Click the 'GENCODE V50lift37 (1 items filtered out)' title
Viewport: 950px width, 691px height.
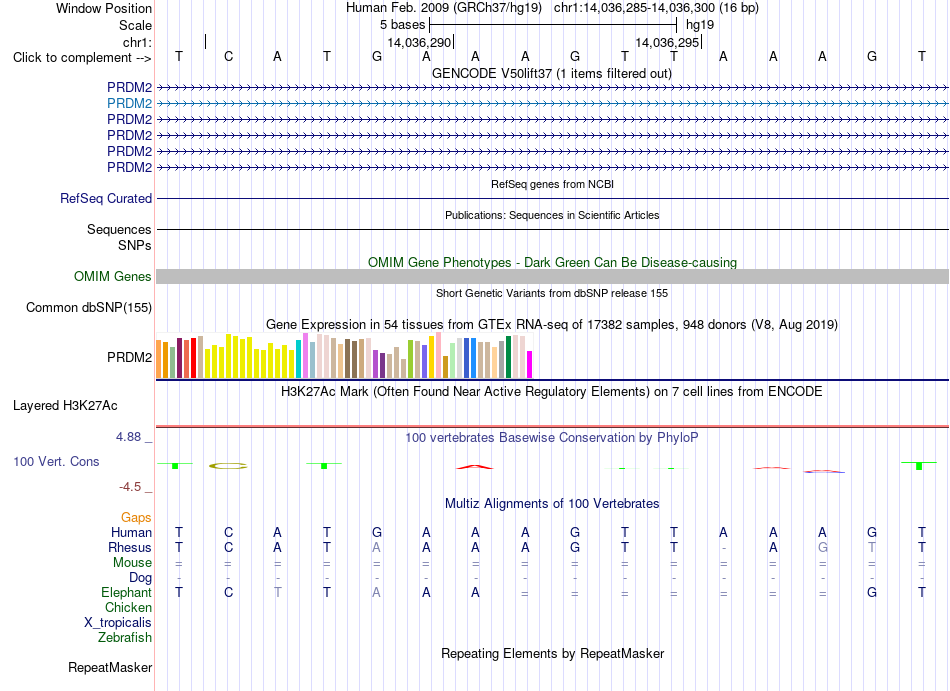tap(552, 74)
